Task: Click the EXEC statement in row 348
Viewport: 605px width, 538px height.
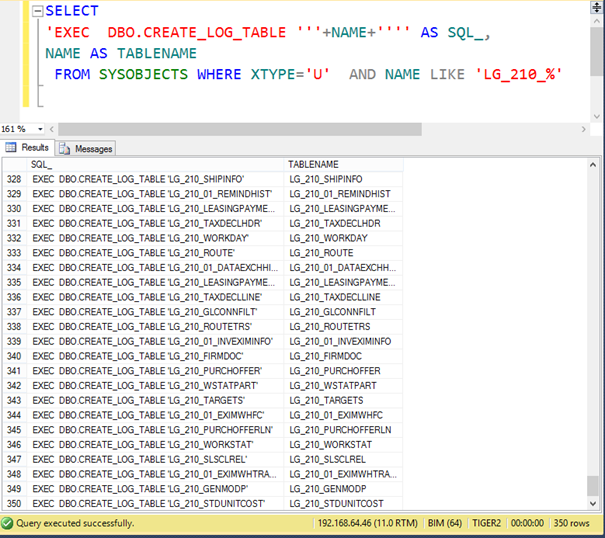Action: [155, 474]
